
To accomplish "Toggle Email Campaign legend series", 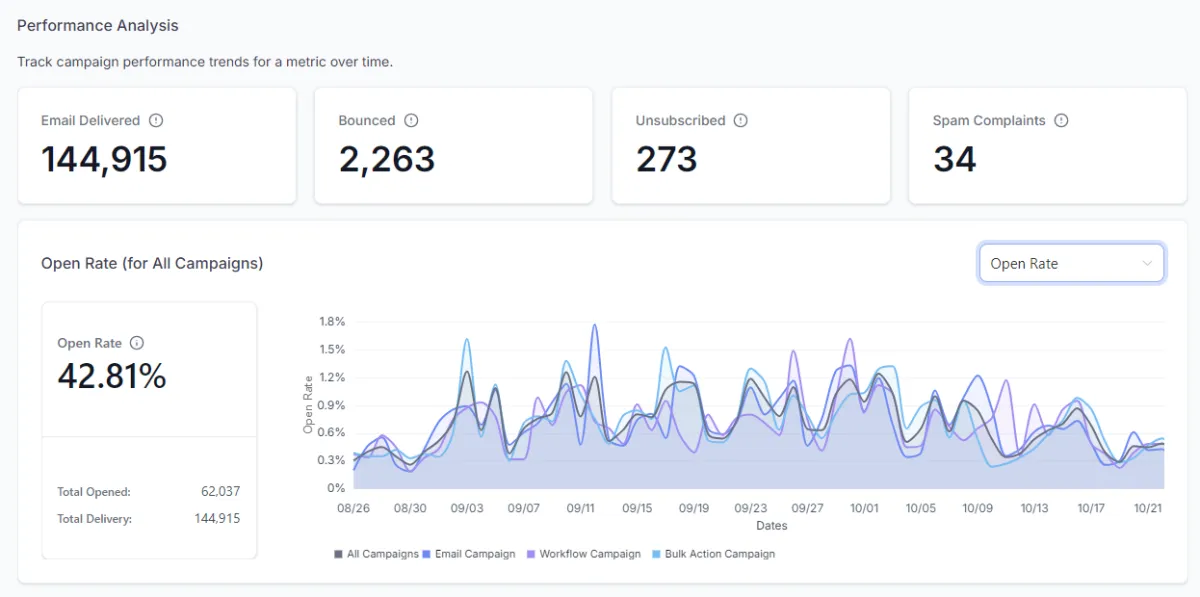I will coord(469,554).
